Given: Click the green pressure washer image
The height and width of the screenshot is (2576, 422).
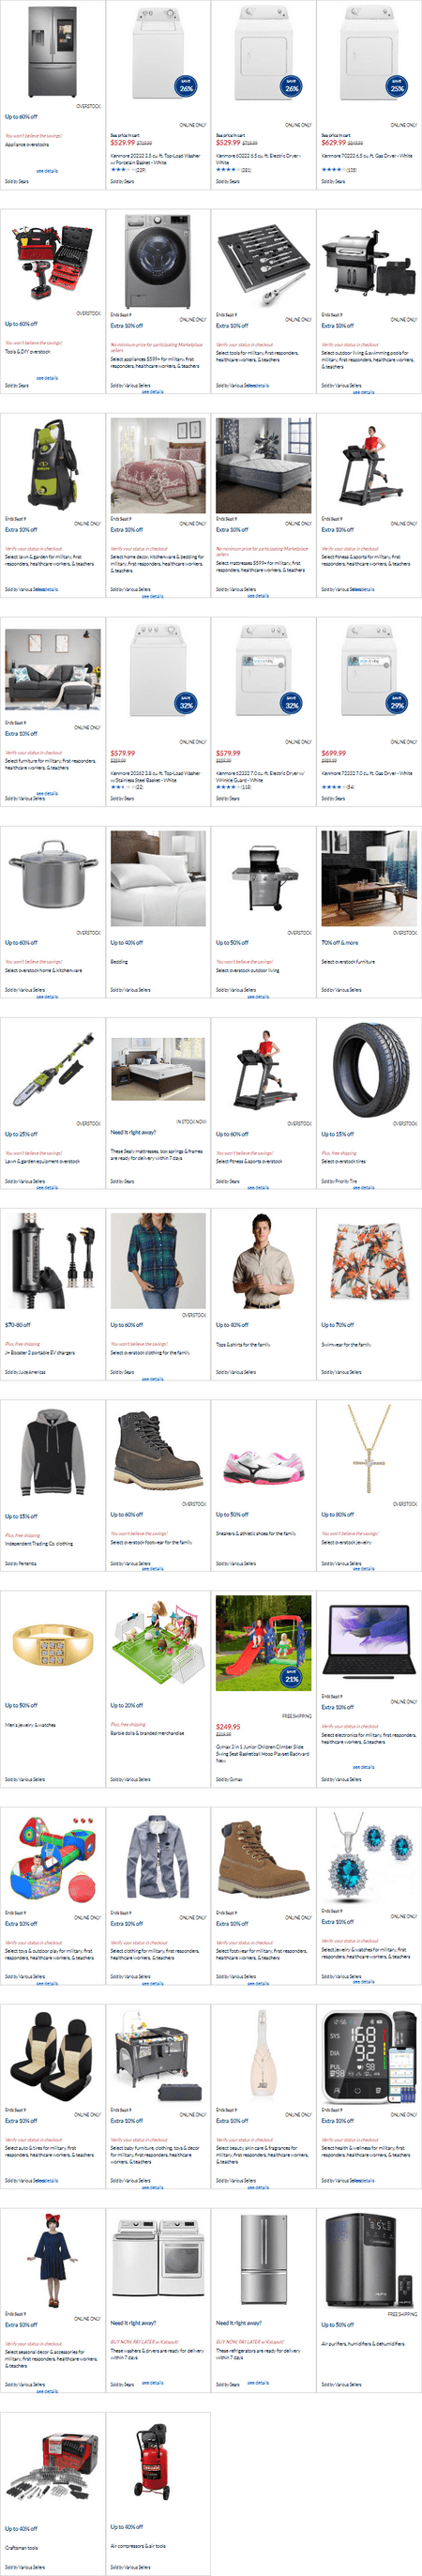Looking at the screenshot, I should (51, 465).
